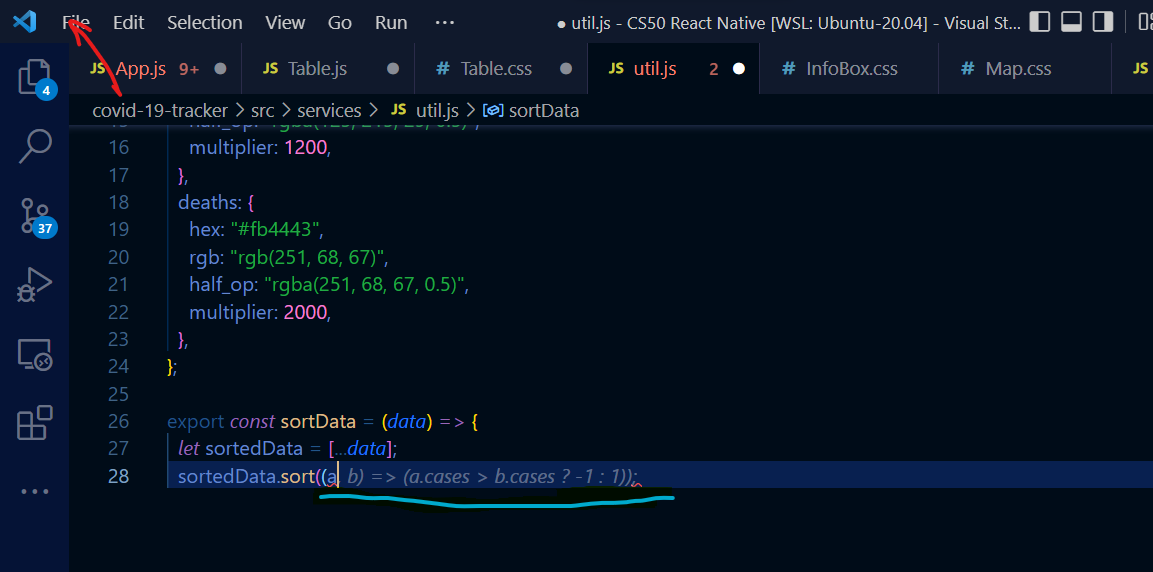Show additional views ellipsis in activity bar
Screen dimensions: 1153x572
(x=35, y=492)
